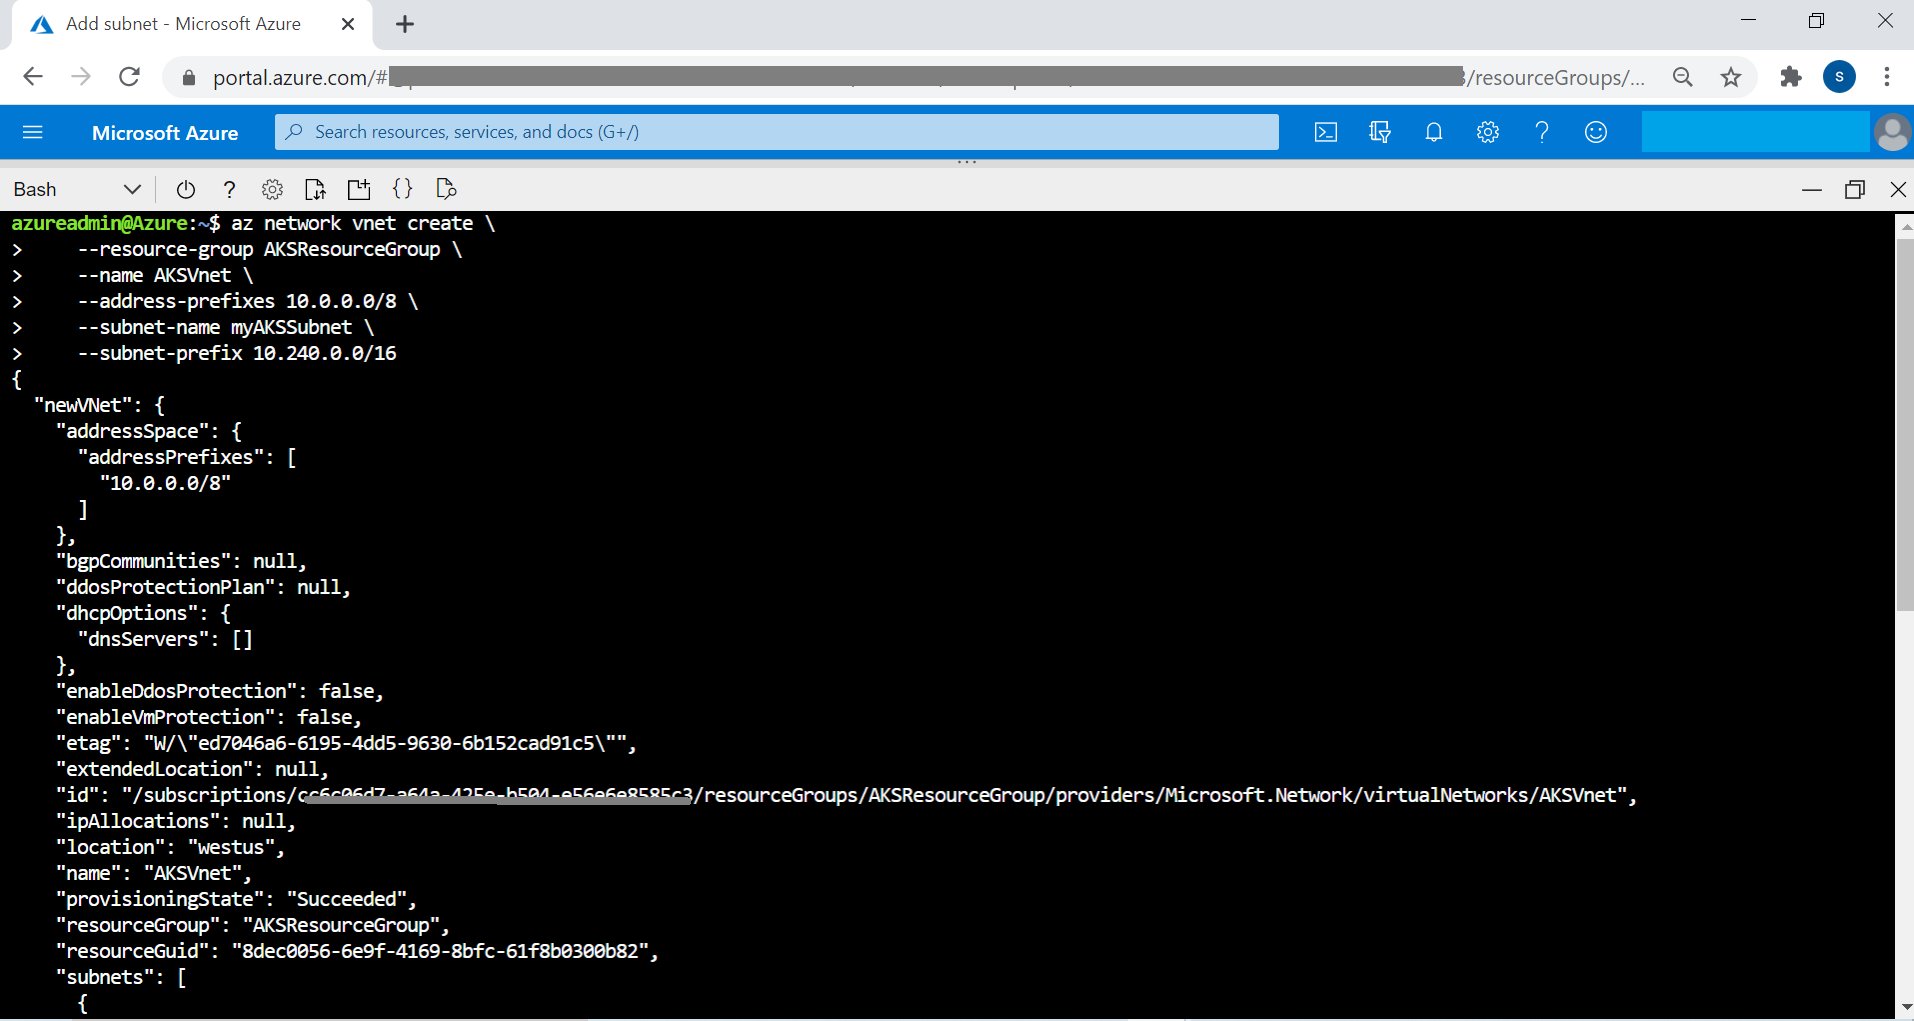Click the upload/download files icon
The image size is (1914, 1021).
point(315,189)
